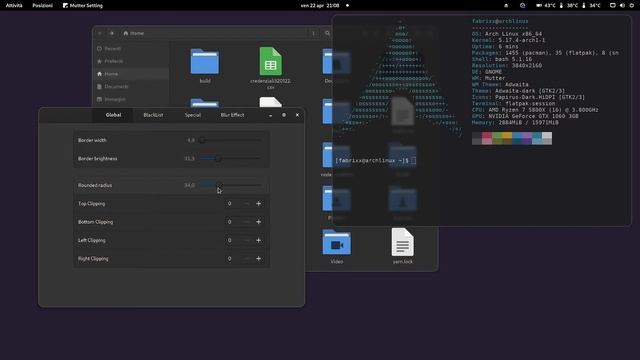Screen dimensions: 640x360
Task: Switch to the Special tab
Action: [x=193, y=115]
